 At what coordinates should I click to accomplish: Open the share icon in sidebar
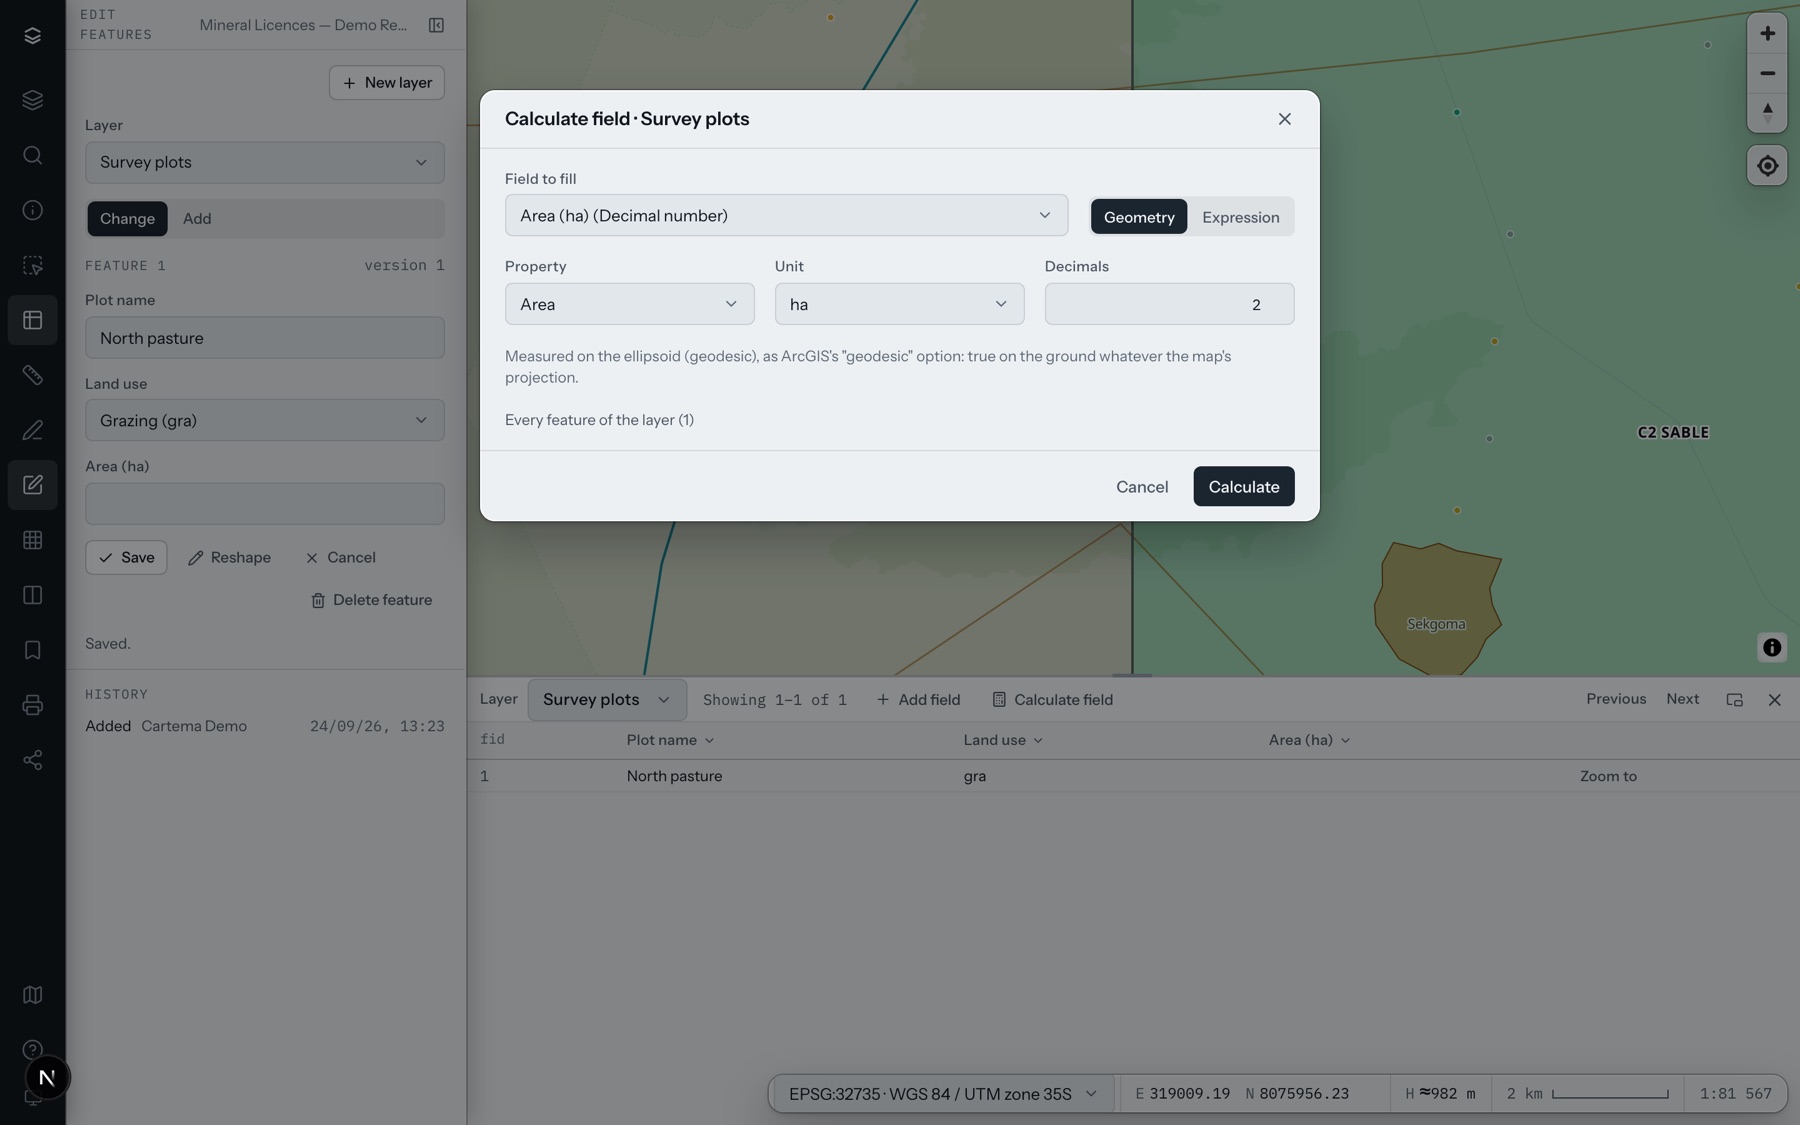32,760
